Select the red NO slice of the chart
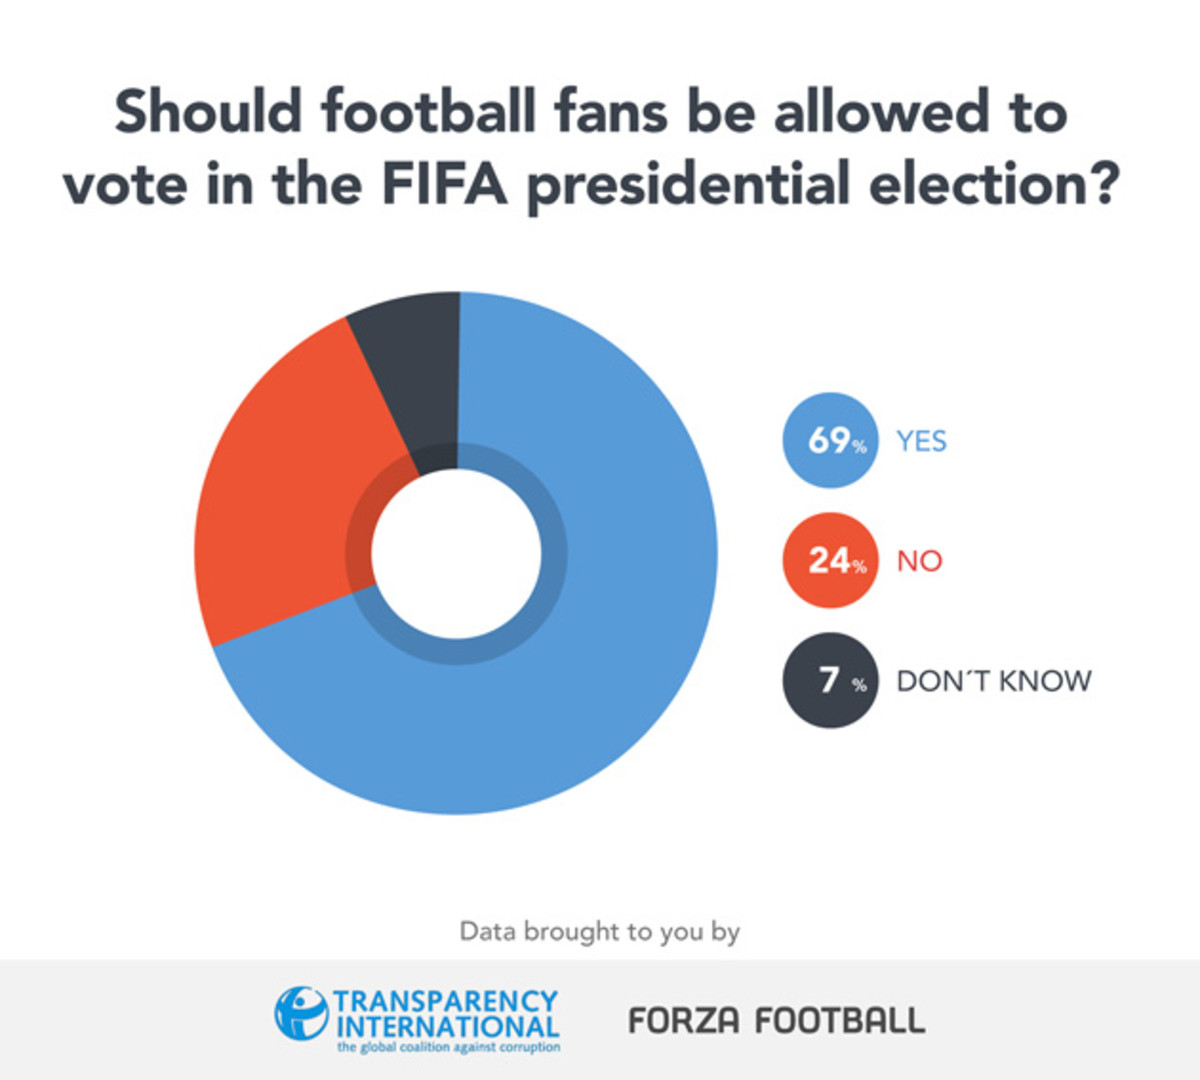 click(280, 500)
